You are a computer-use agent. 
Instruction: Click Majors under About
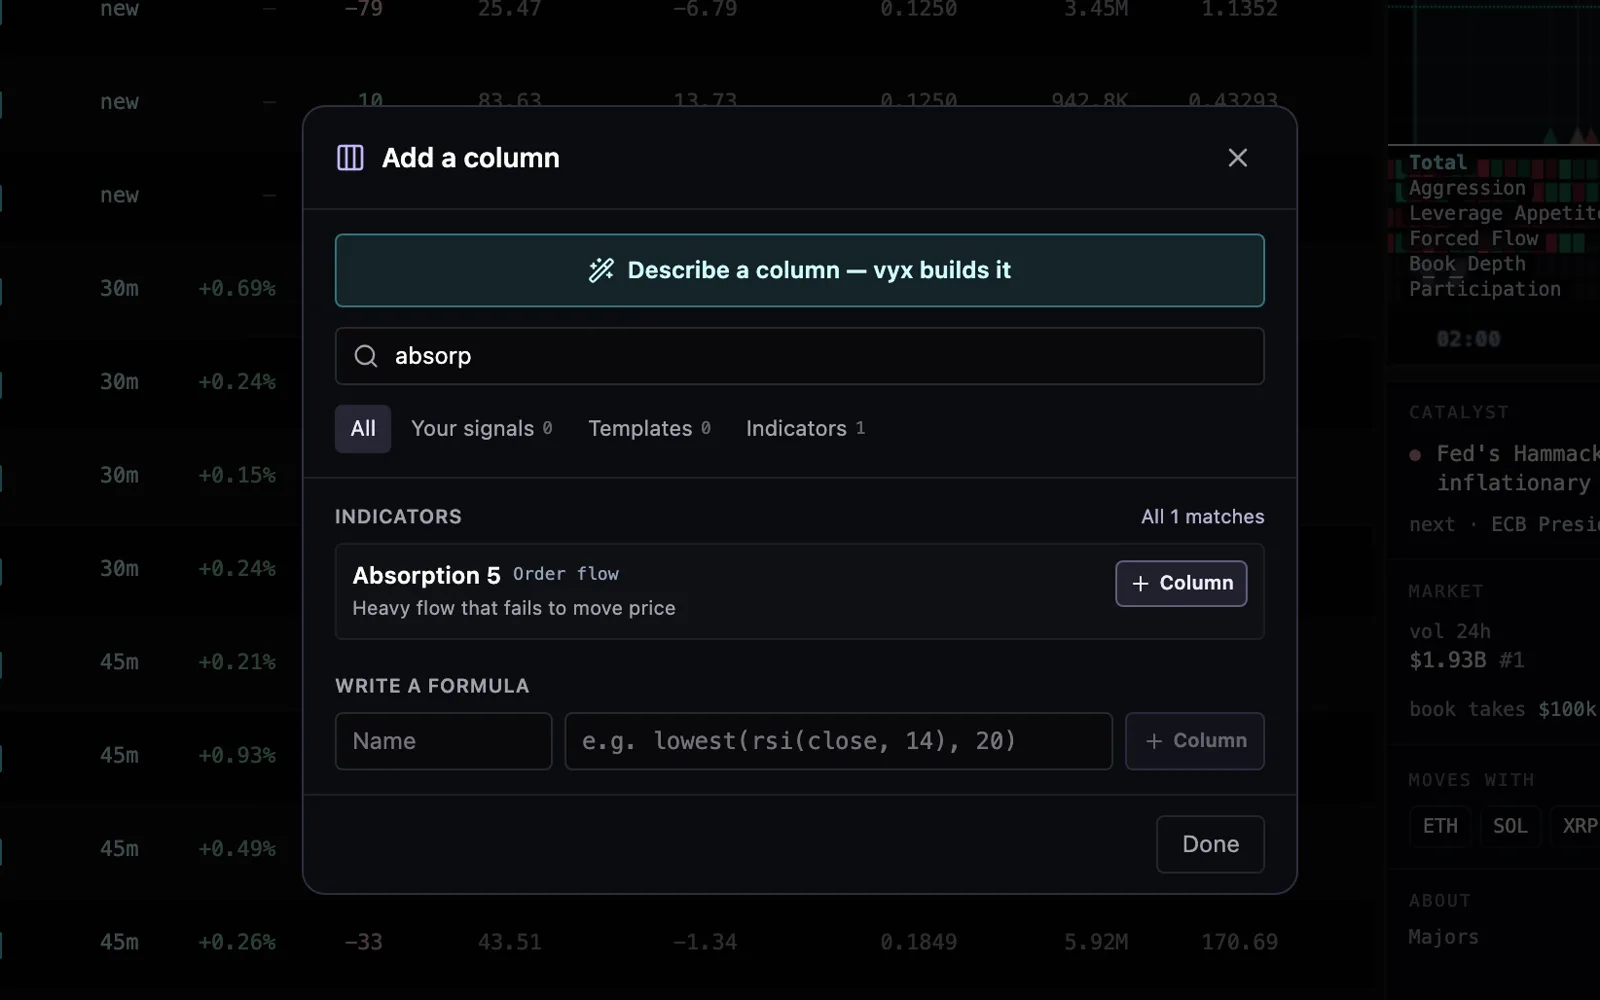click(x=1443, y=937)
